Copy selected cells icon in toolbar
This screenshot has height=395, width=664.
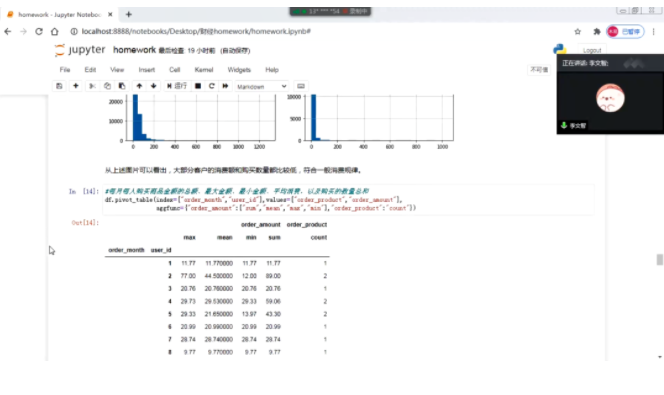[x=107, y=86]
